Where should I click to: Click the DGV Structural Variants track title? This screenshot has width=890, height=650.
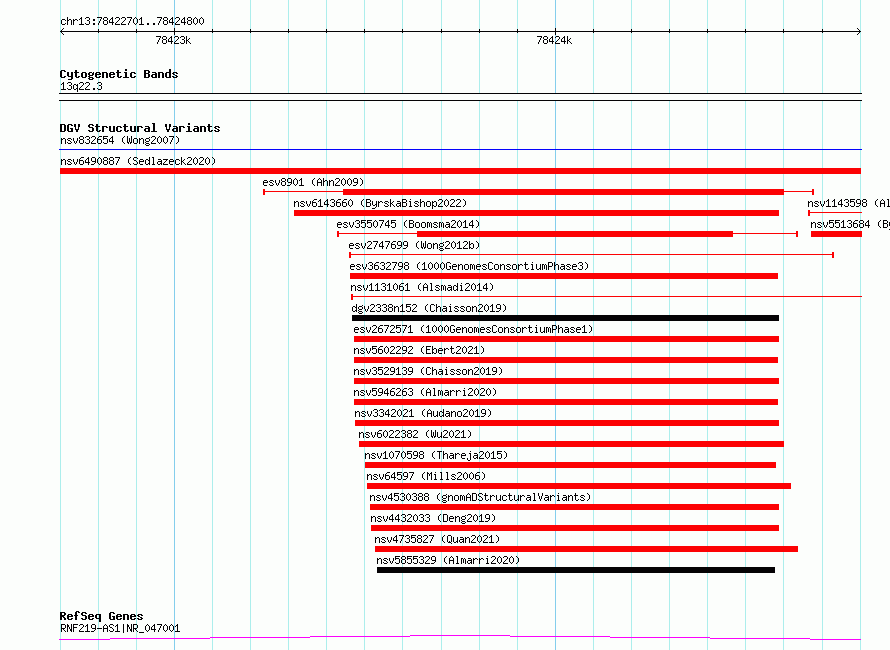140,128
